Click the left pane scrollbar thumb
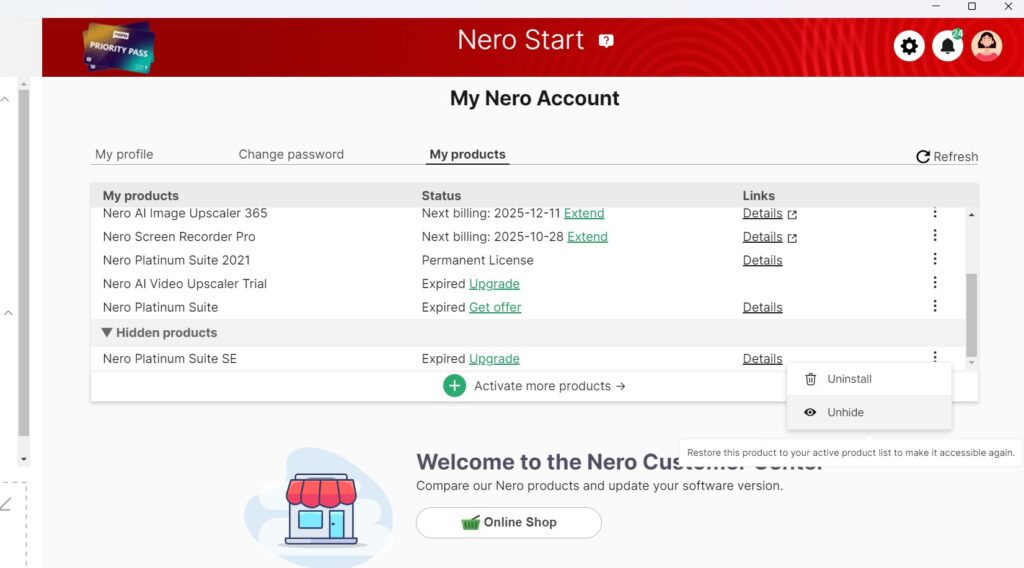 24,262
